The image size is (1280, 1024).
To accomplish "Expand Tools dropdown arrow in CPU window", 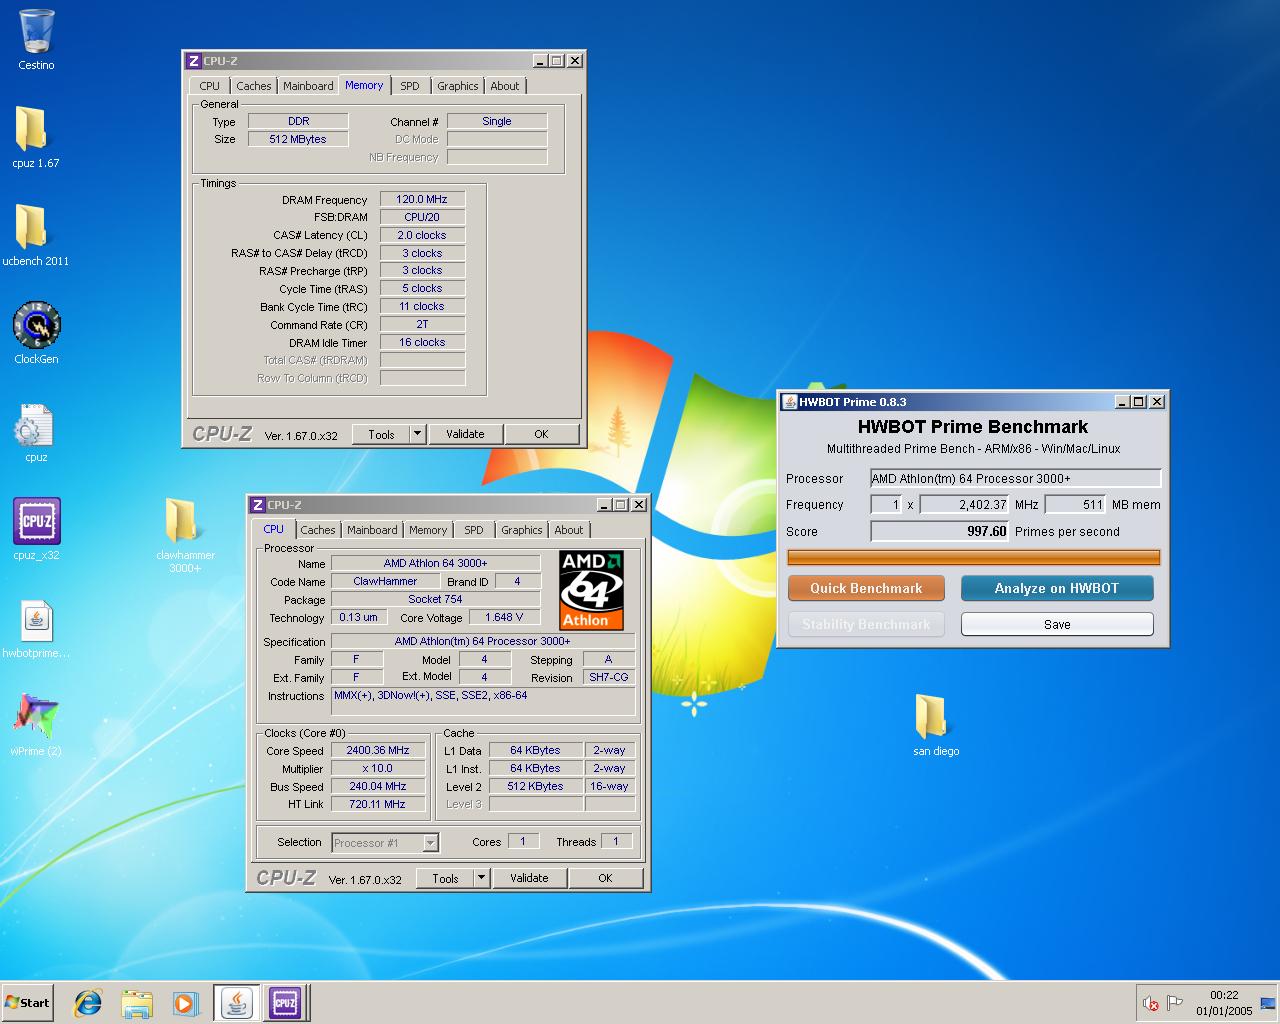I will [x=482, y=878].
